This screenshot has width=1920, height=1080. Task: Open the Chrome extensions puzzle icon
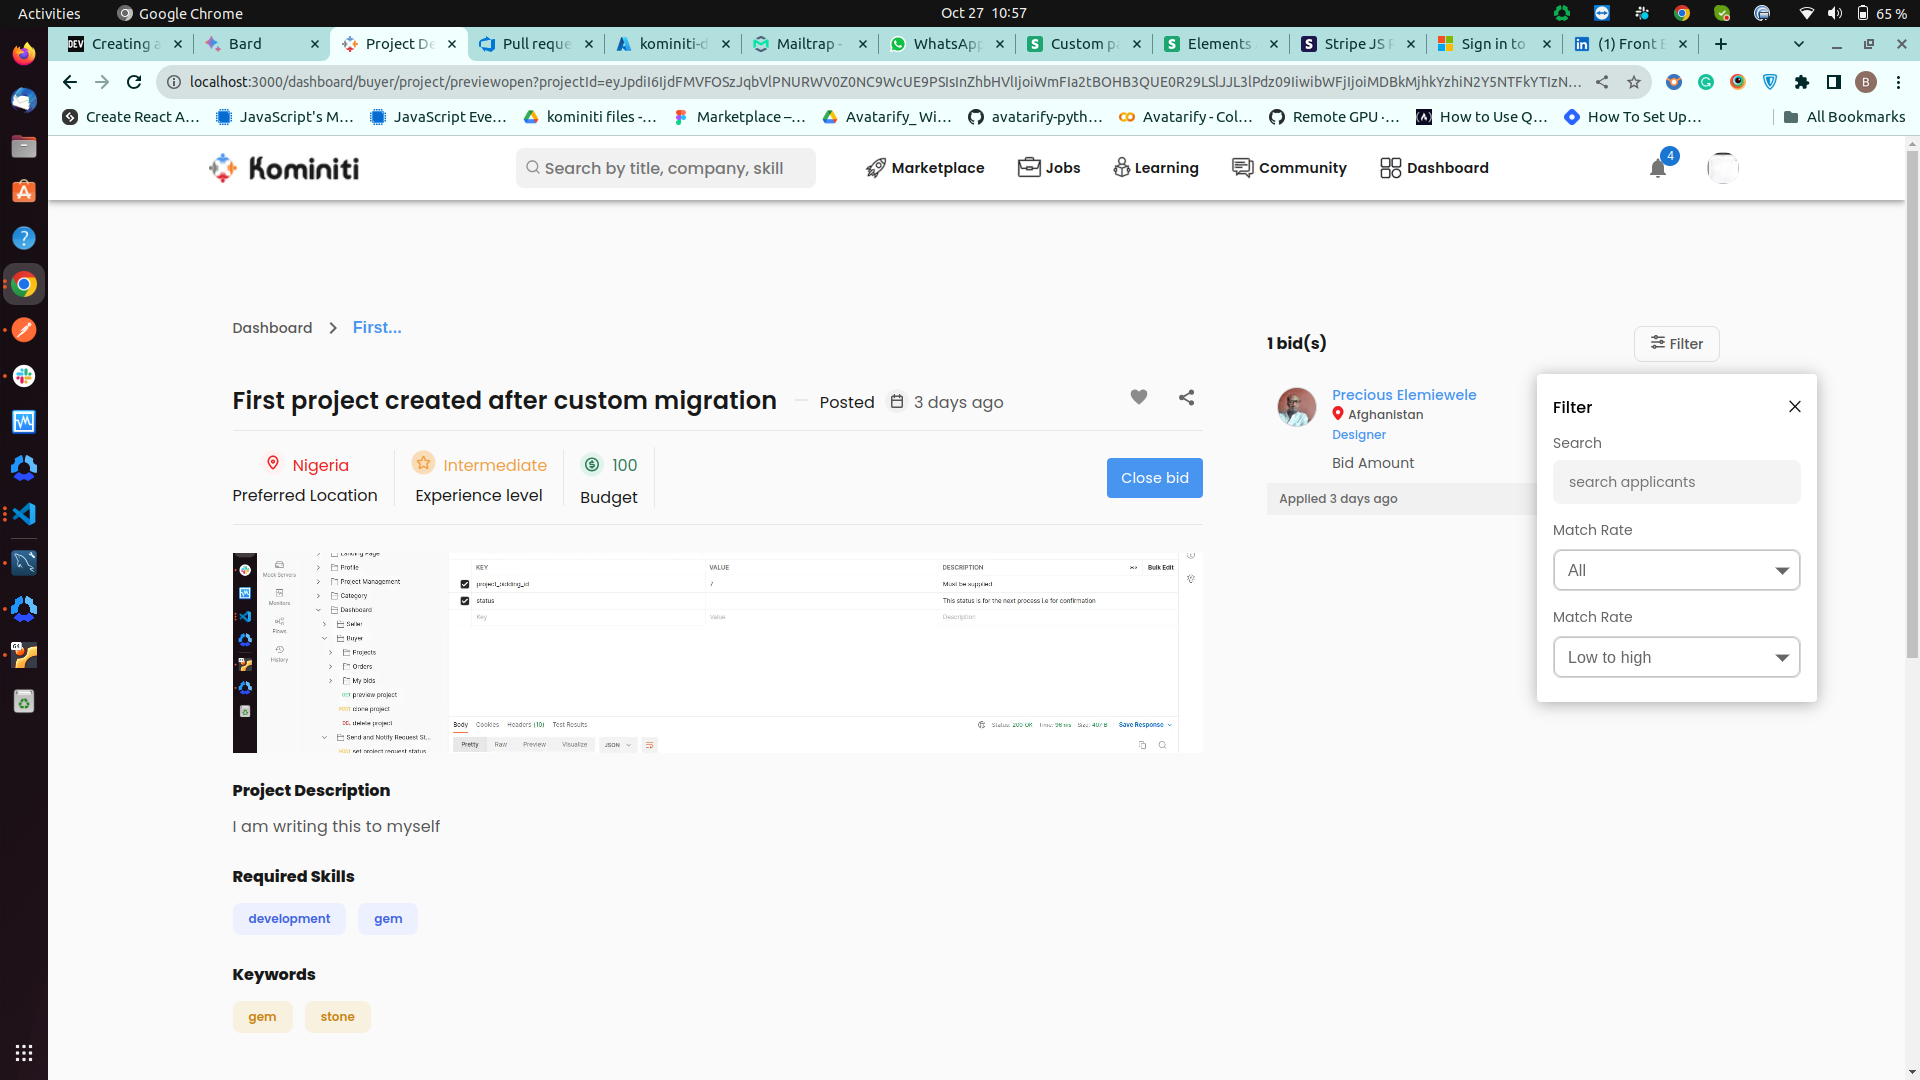pyautogui.click(x=1801, y=82)
